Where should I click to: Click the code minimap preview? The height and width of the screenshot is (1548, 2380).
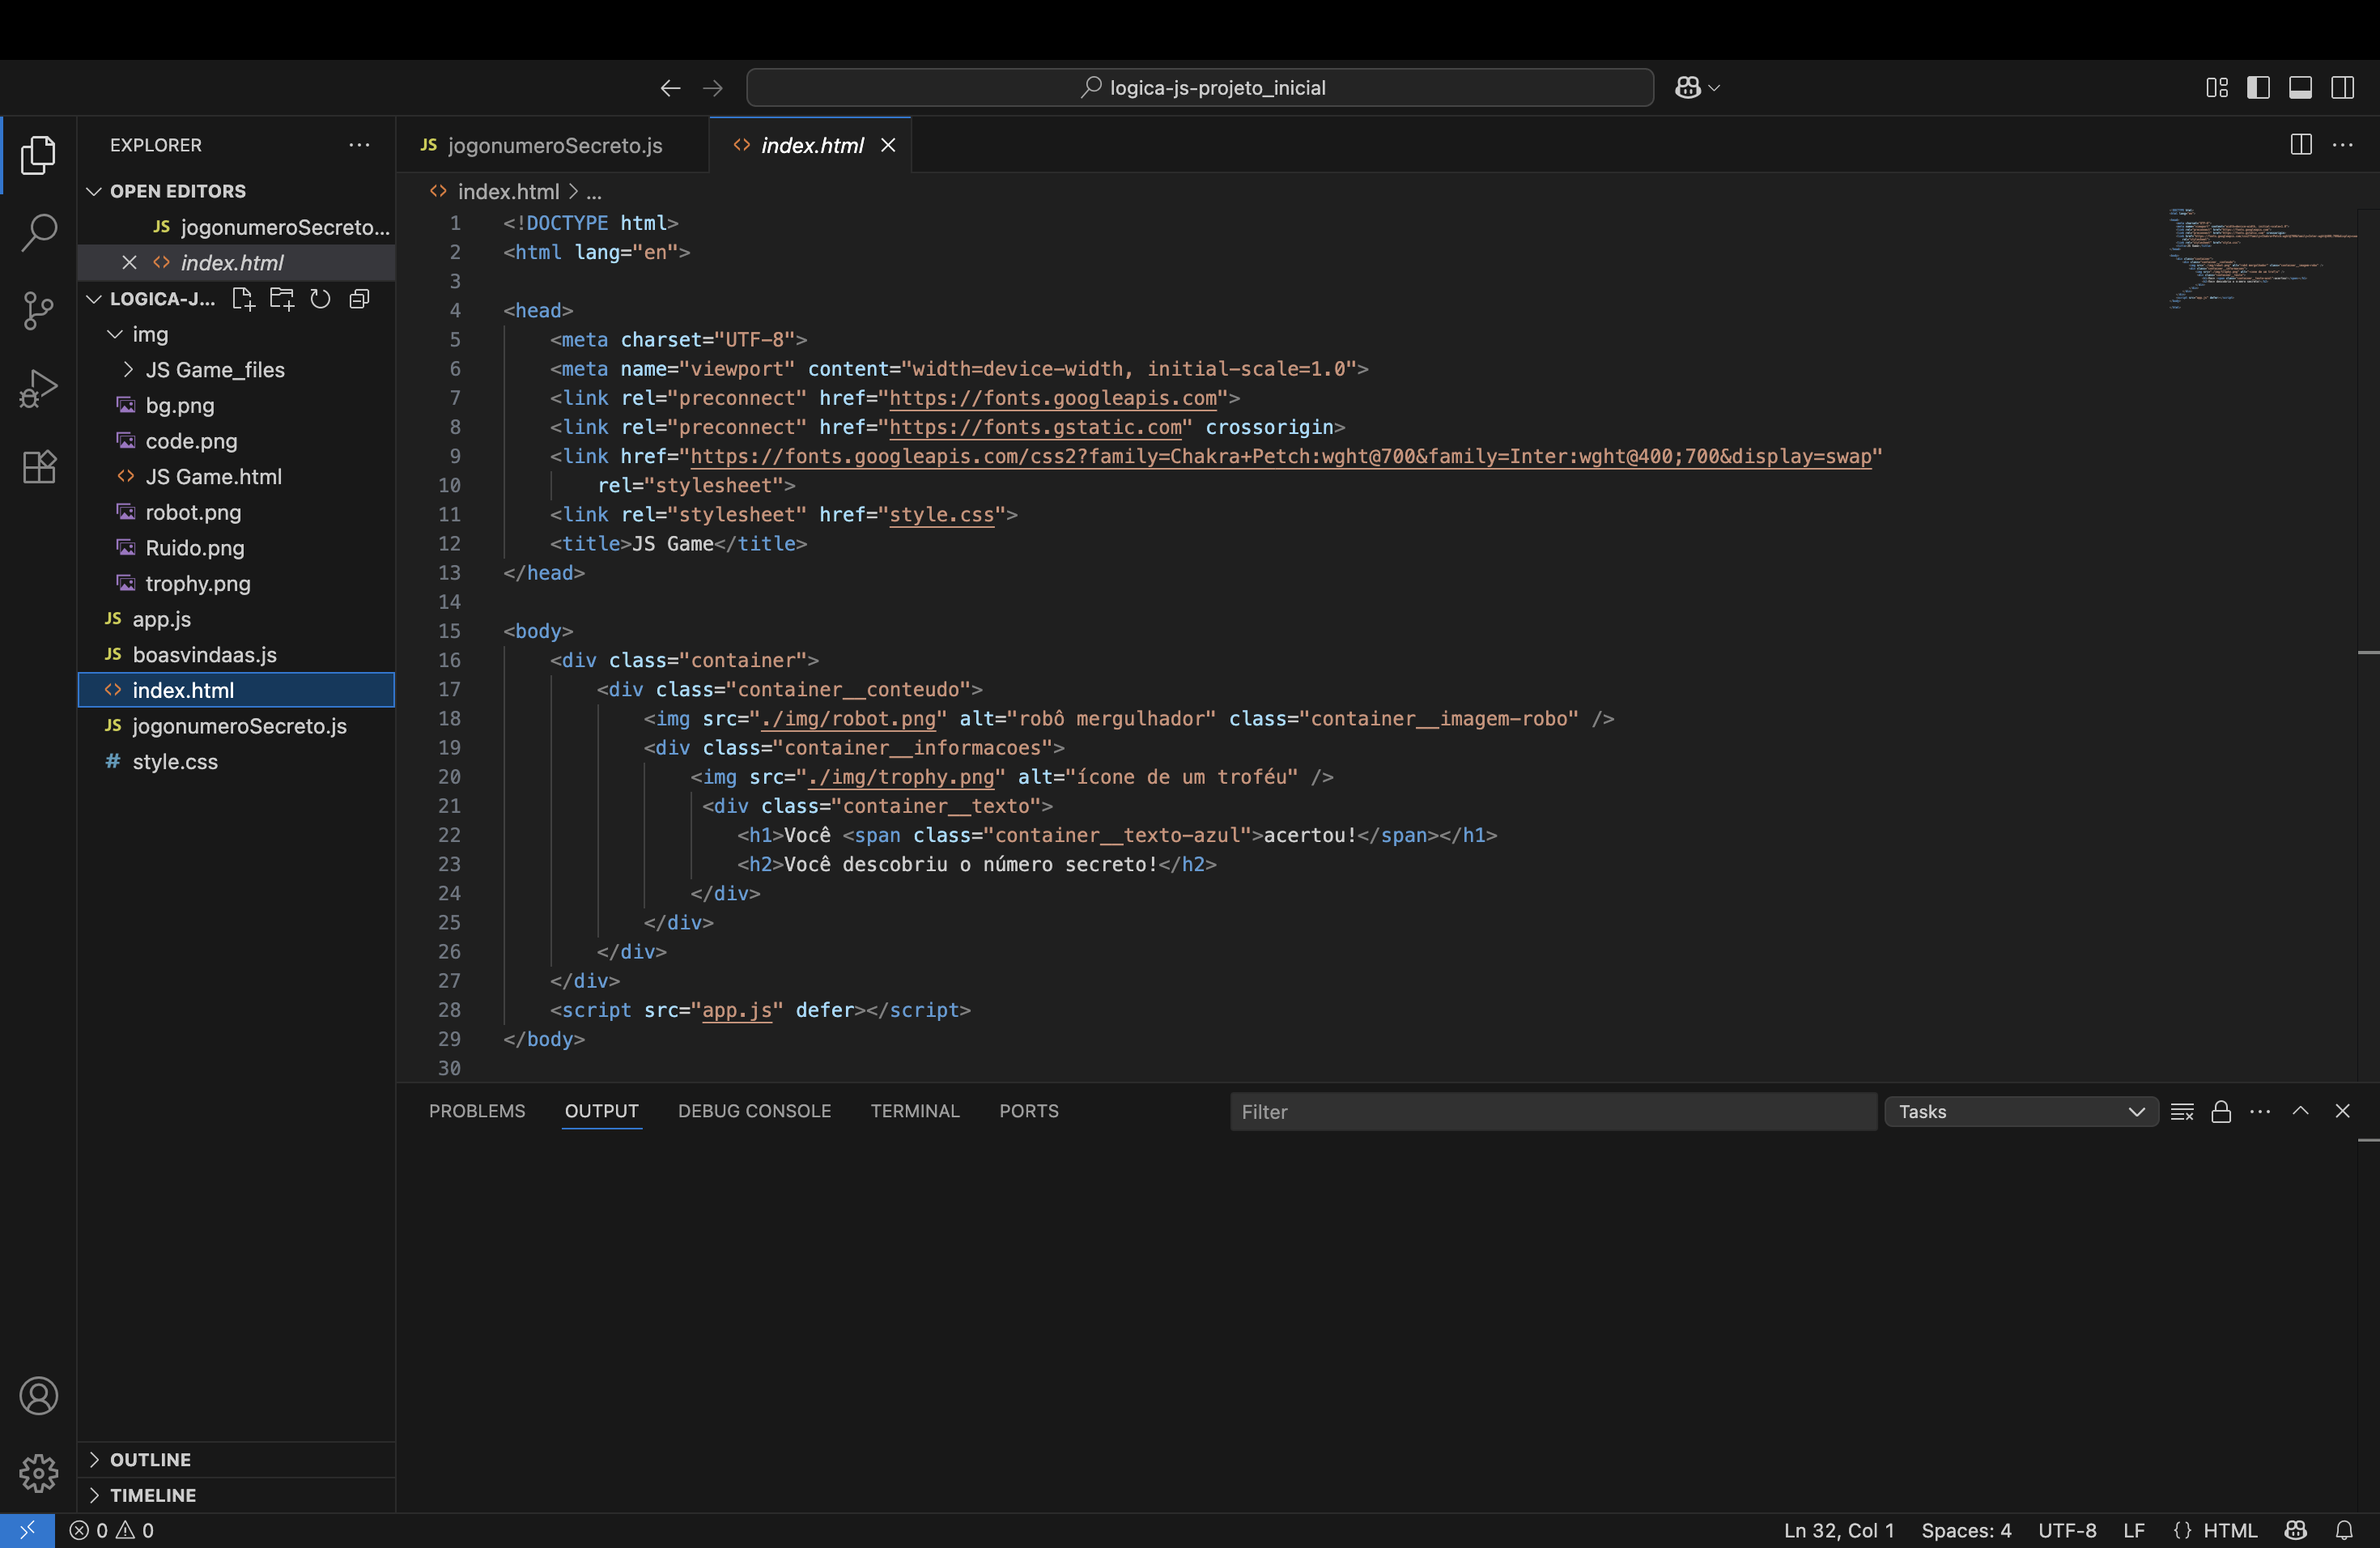2262,258
